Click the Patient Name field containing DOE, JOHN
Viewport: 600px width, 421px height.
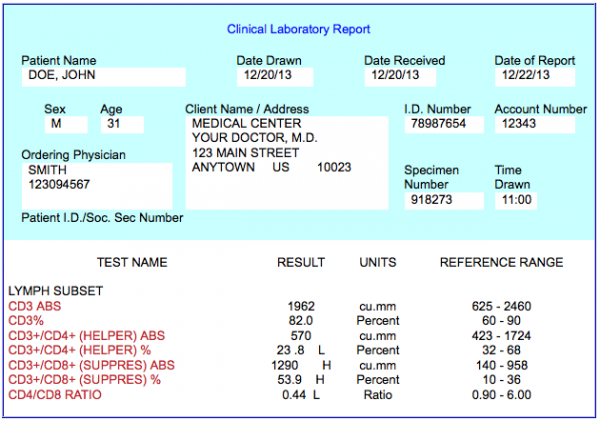103,76
